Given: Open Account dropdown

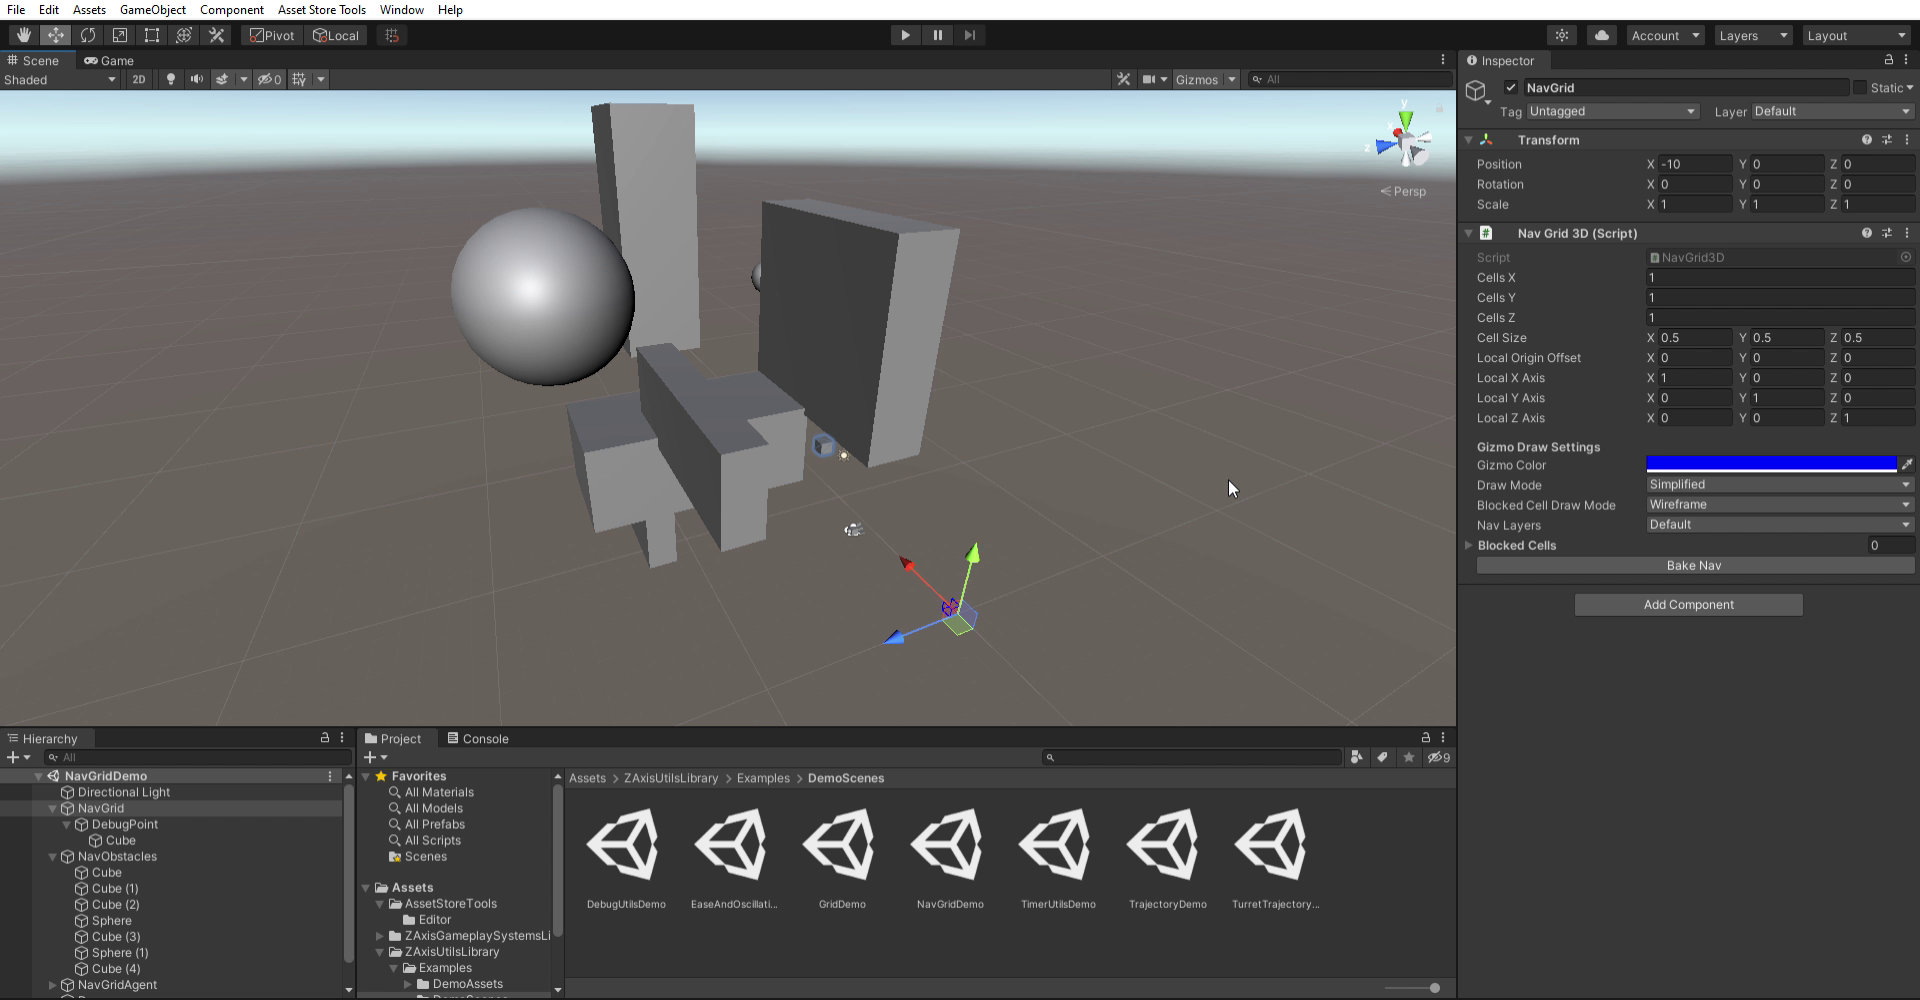Looking at the screenshot, I should (x=1665, y=35).
